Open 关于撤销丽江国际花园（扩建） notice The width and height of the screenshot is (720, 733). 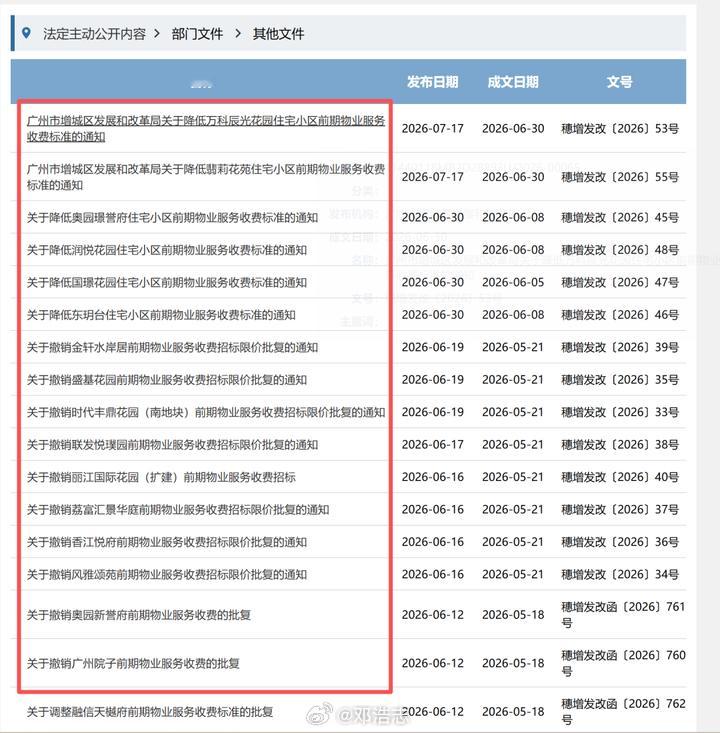[x=161, y=477]
